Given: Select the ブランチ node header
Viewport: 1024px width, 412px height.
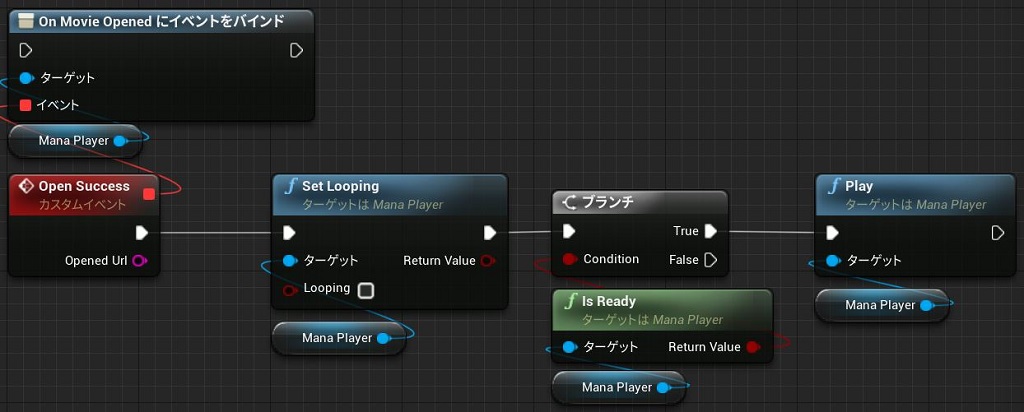Looking at the screenshot, I should point(640,203).
